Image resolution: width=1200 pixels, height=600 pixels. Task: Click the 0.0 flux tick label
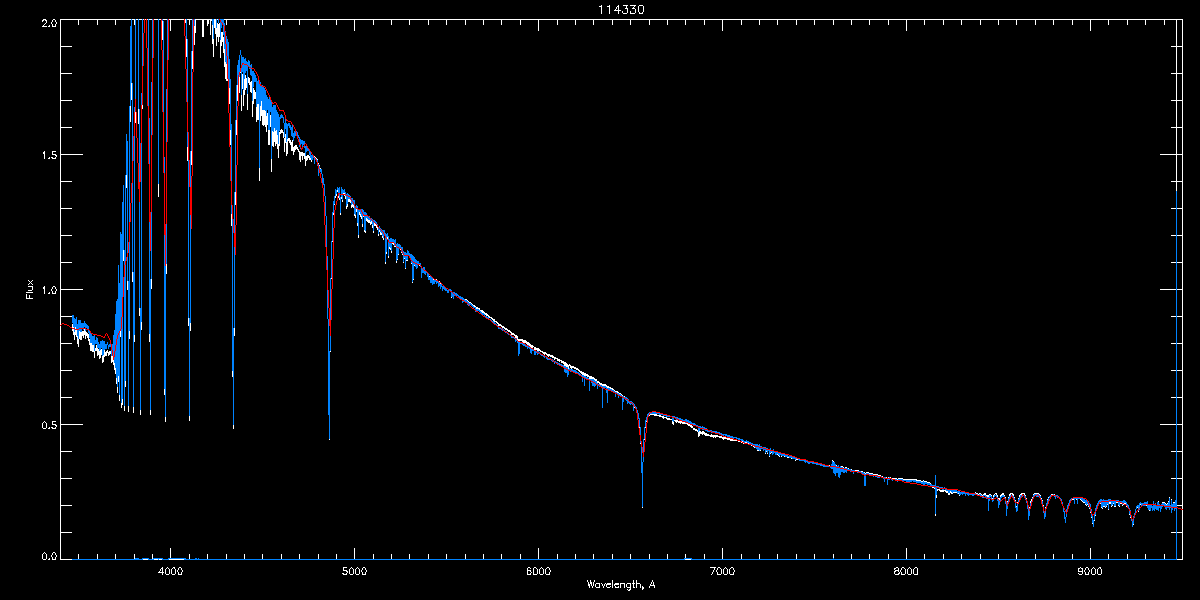47,556
